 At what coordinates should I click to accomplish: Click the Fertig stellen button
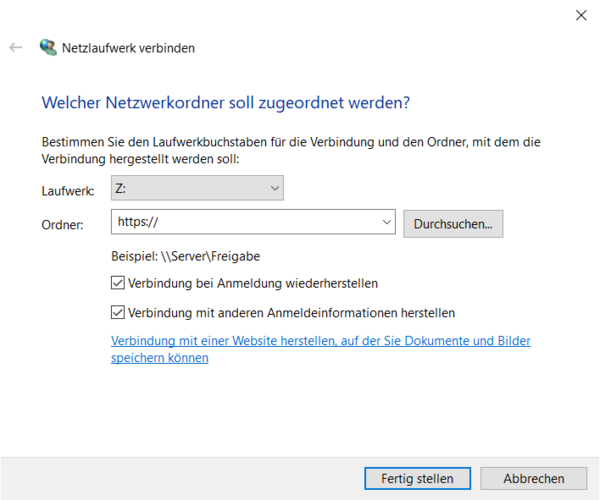[417, 478]
